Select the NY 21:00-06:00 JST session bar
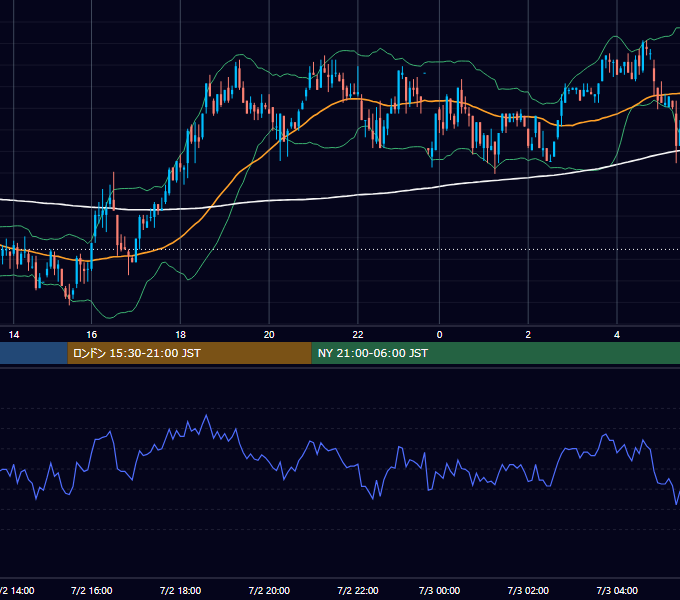 point(496,353)
